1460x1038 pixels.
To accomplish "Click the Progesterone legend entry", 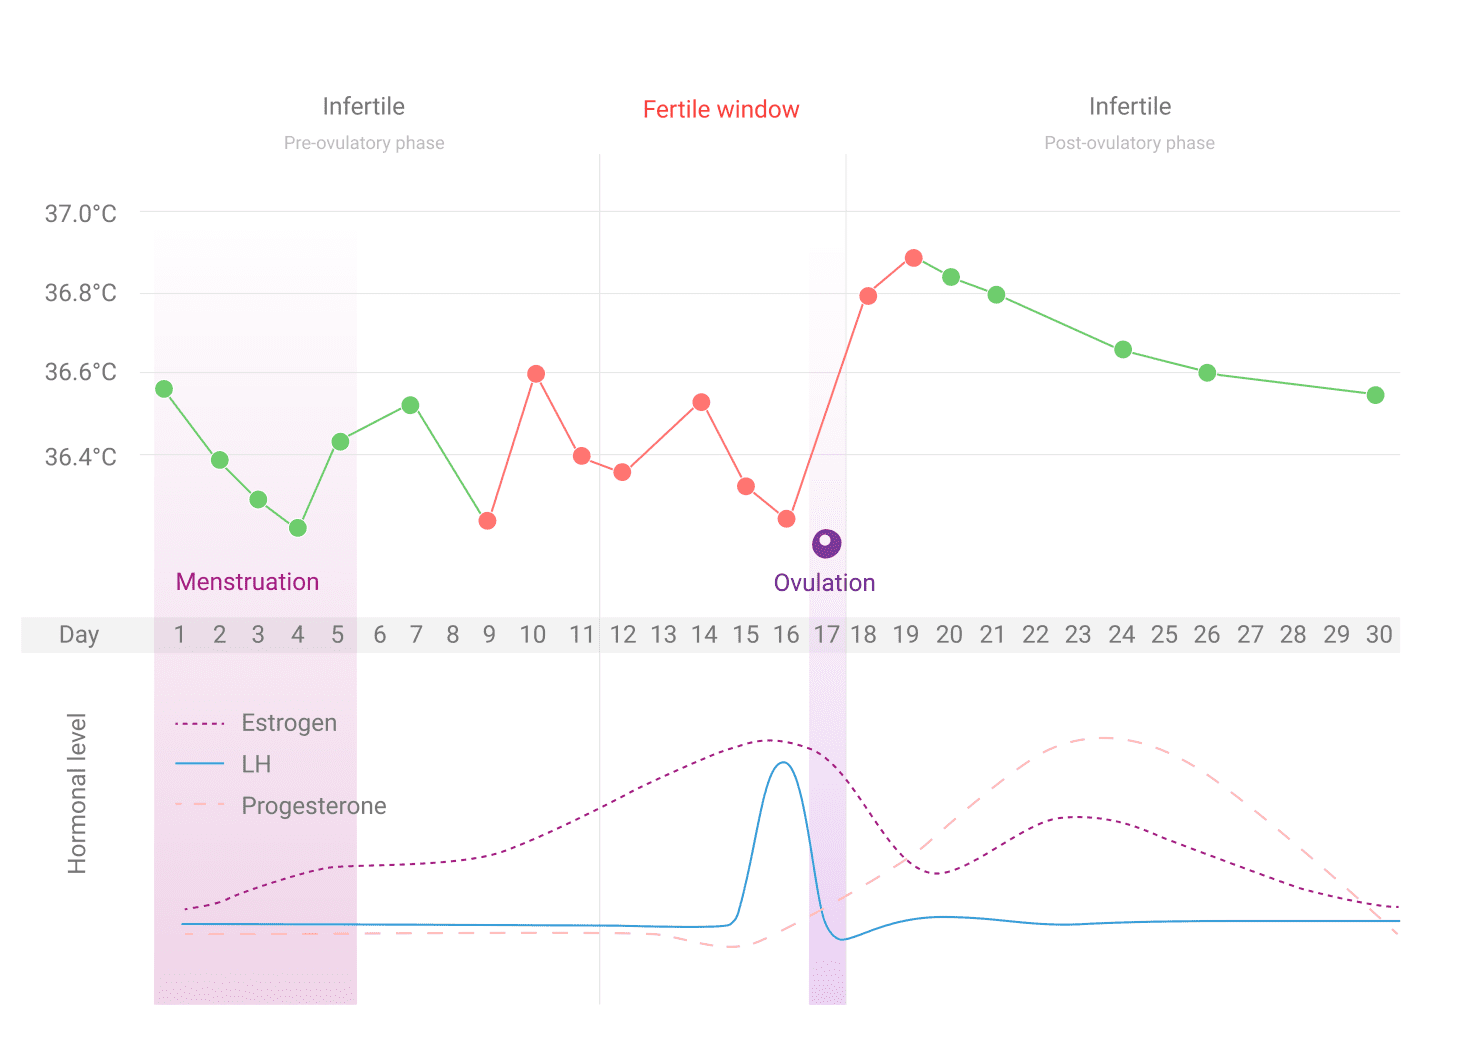I will pyautogui.click(x=313, y=806).
